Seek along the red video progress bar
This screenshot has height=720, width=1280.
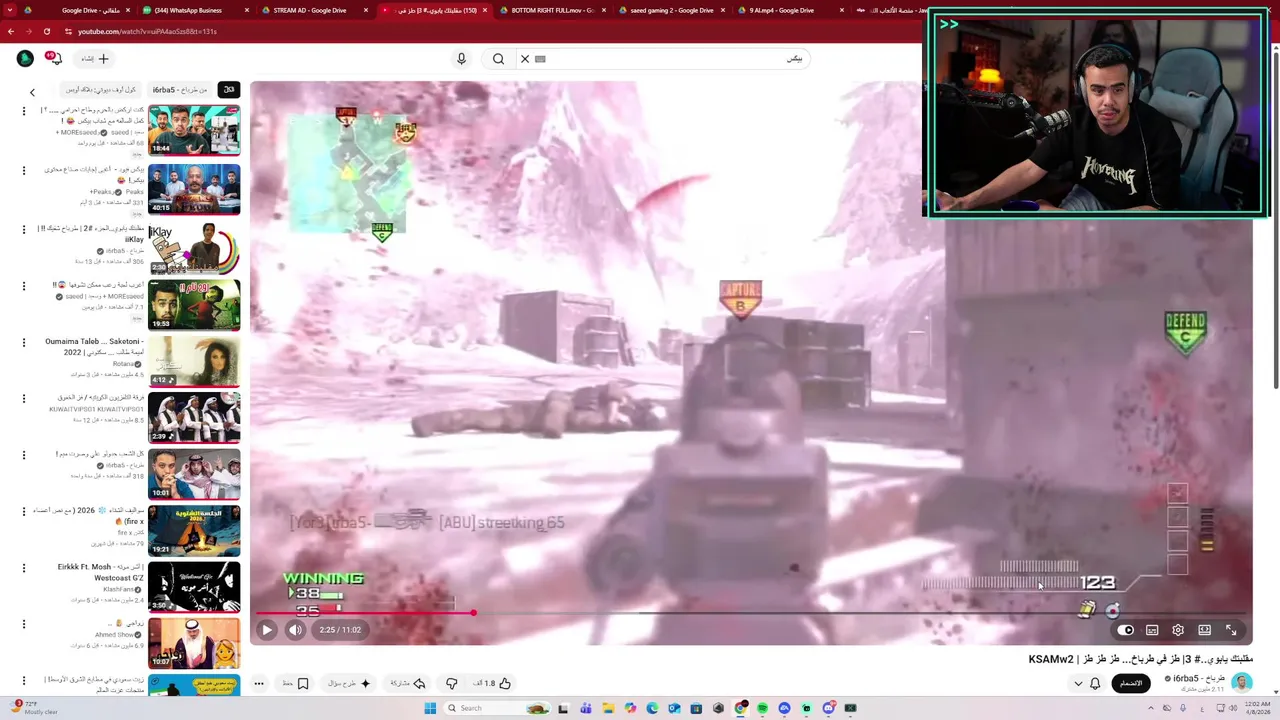tap(750, 613)
